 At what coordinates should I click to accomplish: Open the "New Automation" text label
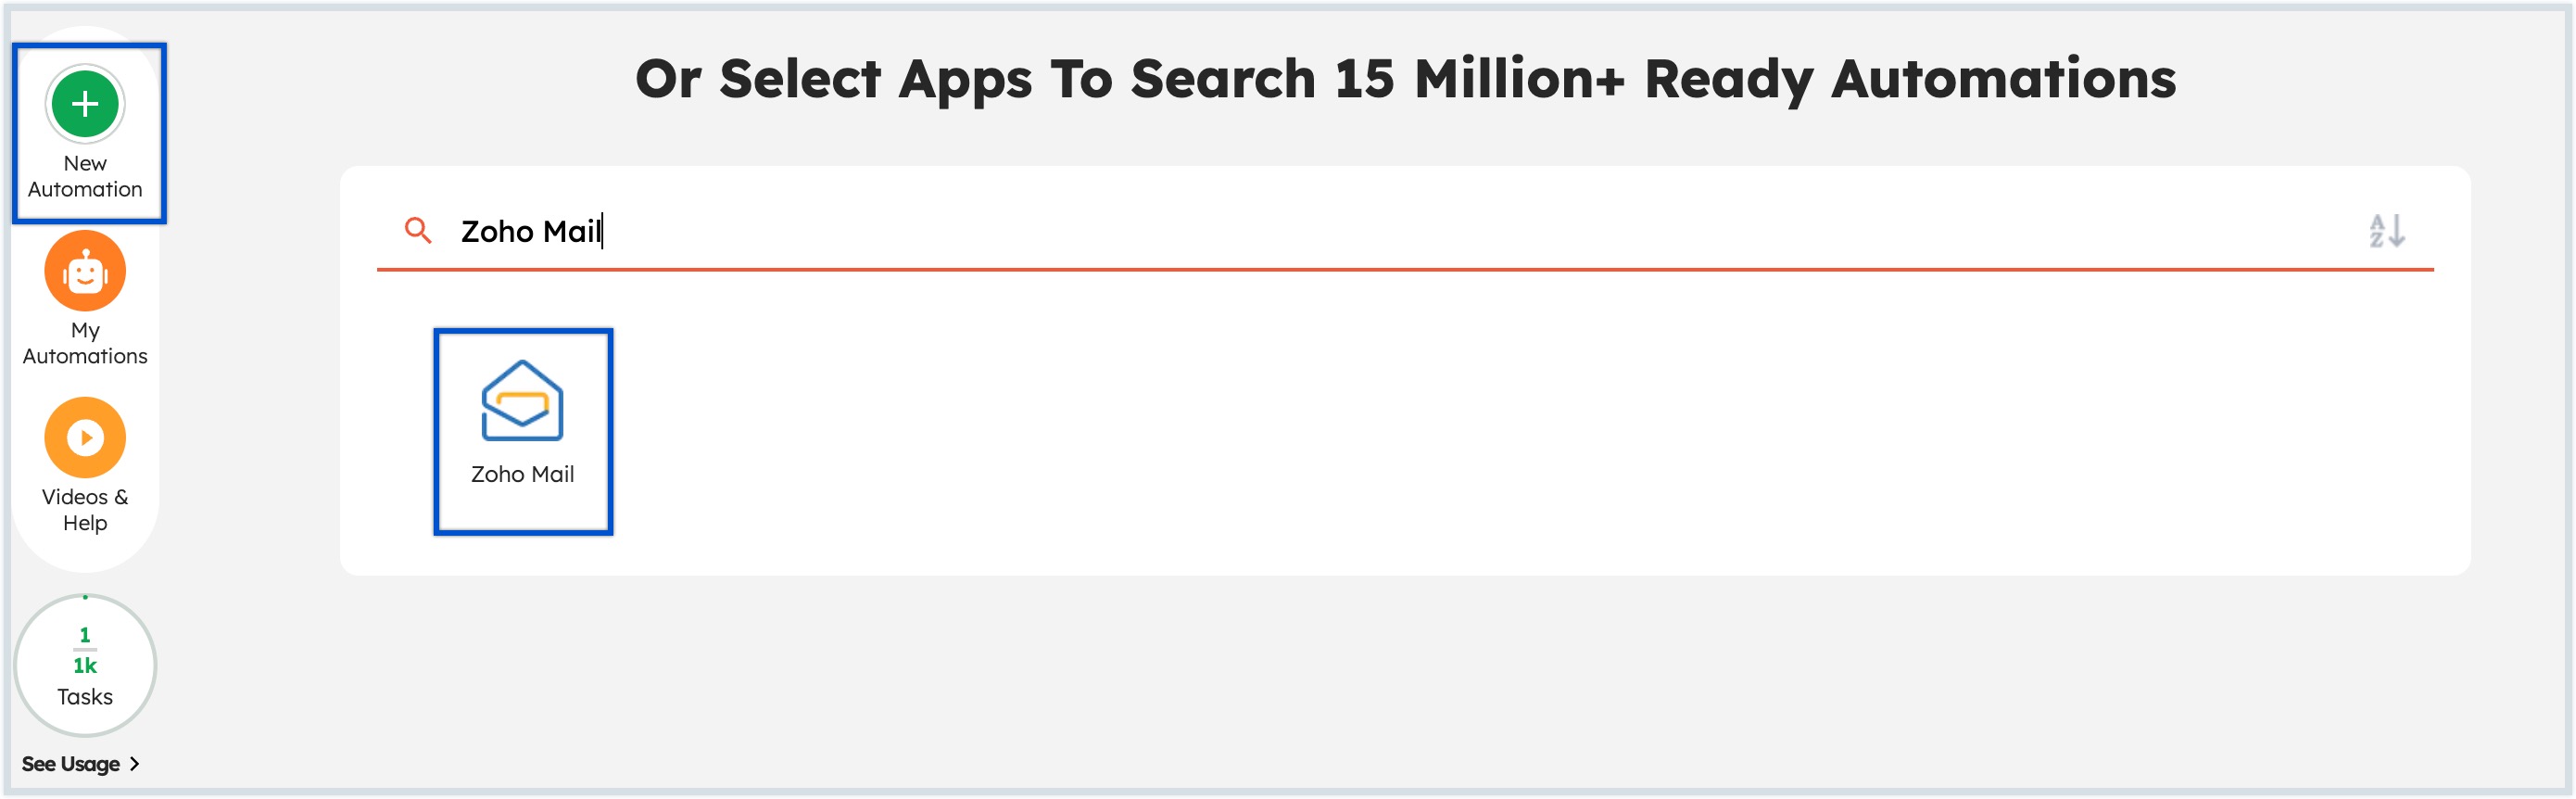point(85,176)
